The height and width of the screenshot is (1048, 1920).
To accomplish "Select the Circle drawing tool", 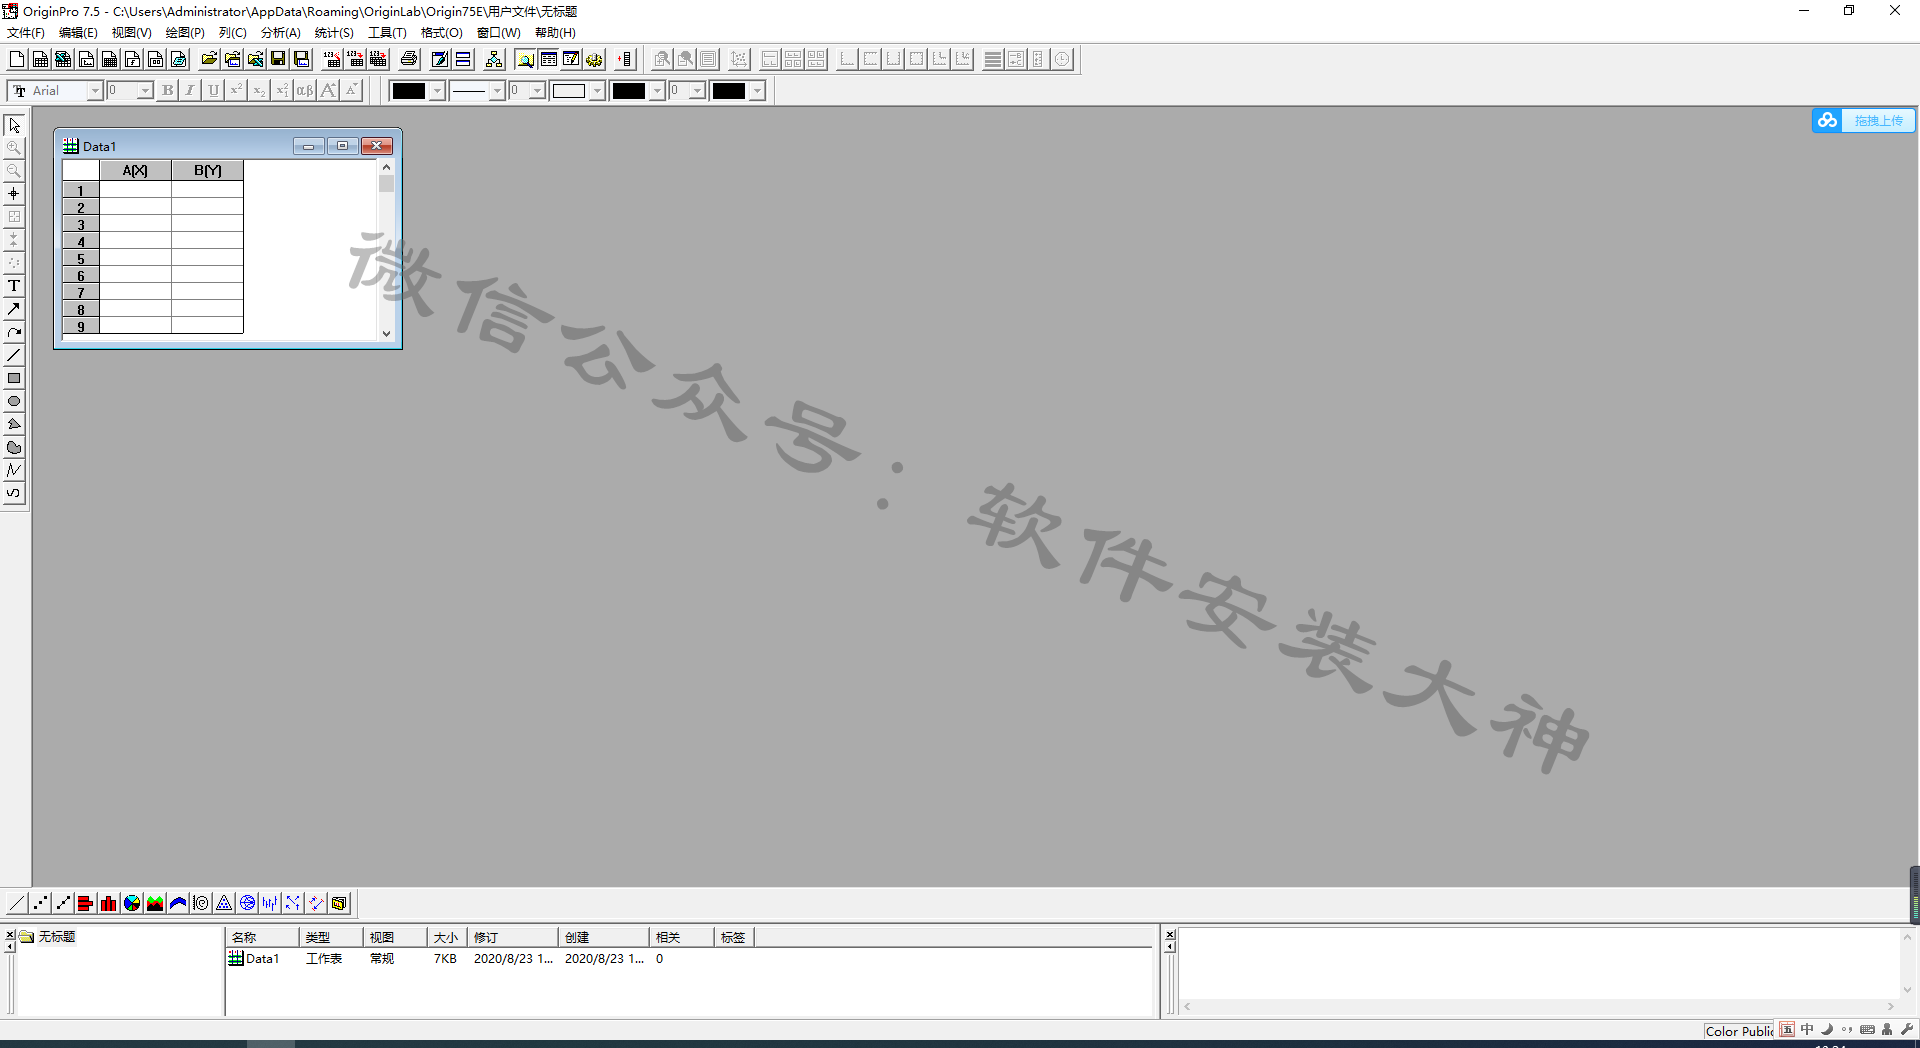I will point(14,401).
